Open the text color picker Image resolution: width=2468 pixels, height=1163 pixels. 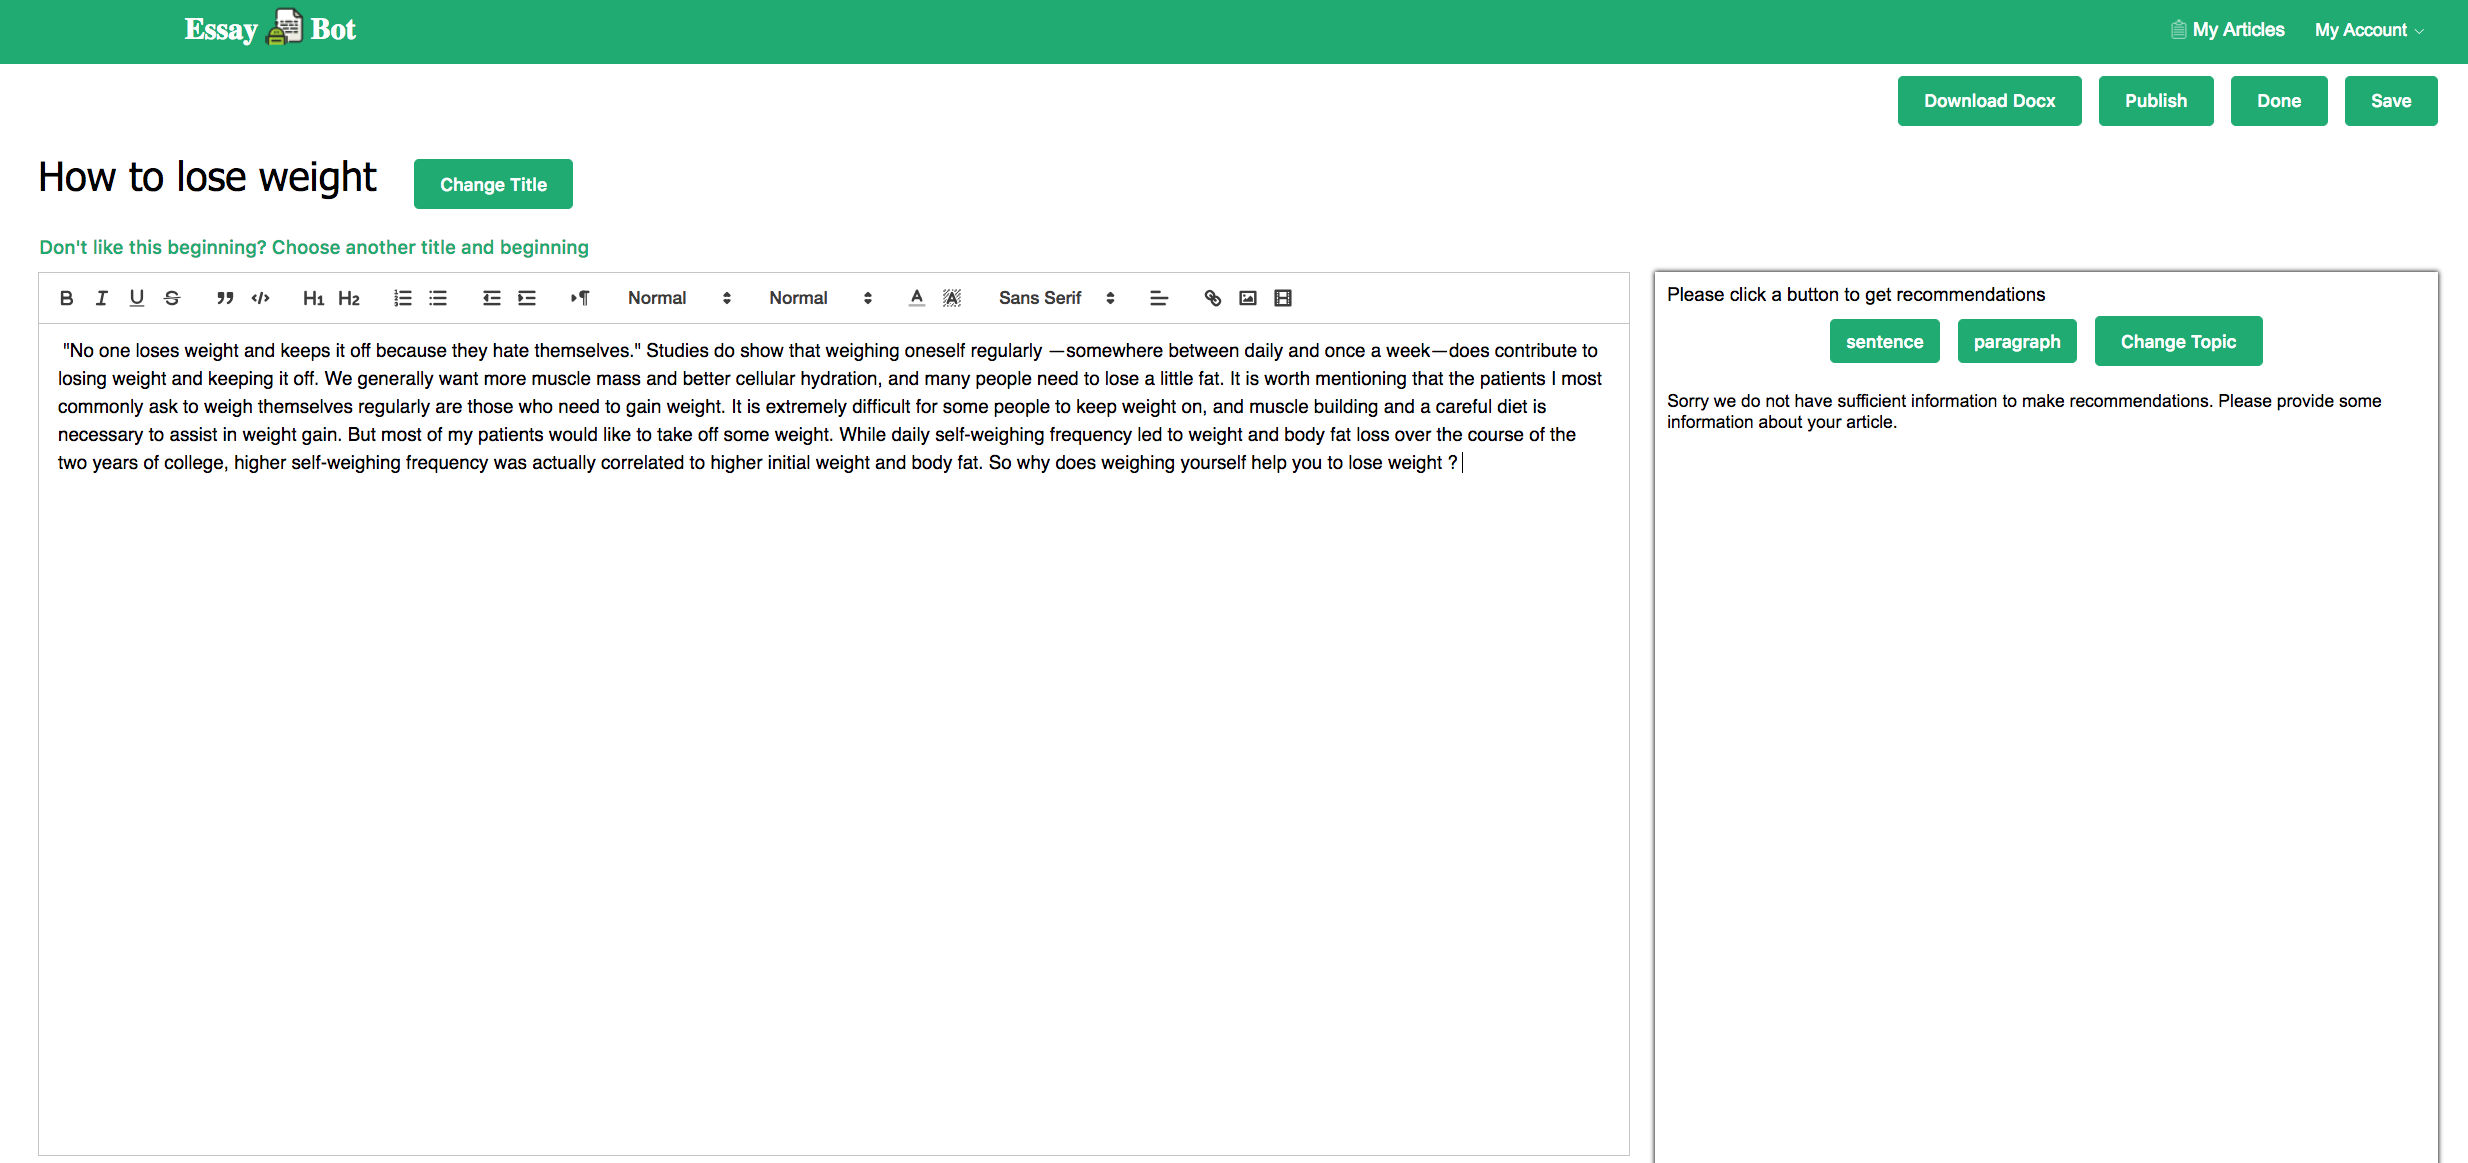[916, 298]
